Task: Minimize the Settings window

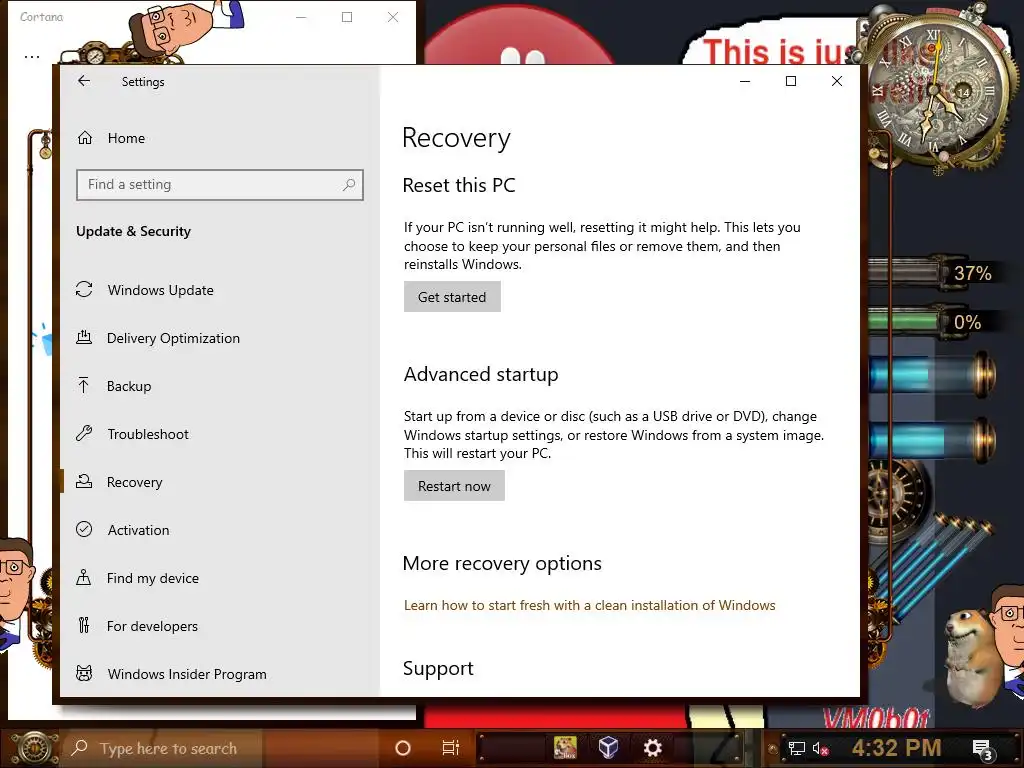Action: coord(745,81)
